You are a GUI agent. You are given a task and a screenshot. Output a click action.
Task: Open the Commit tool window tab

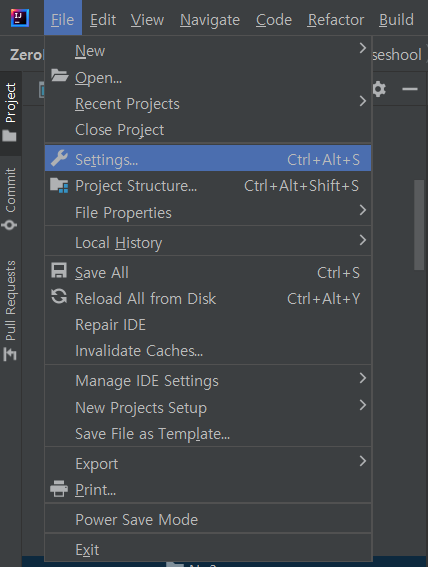click(10, 198)
